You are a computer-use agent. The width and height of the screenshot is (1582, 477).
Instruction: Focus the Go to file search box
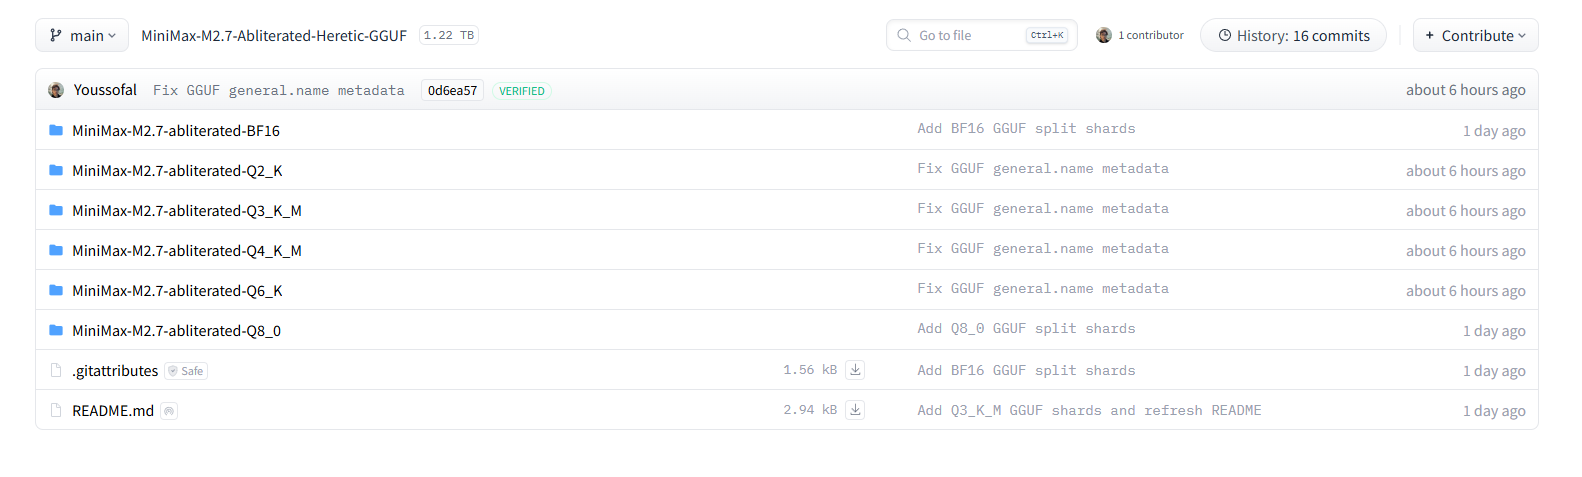(981, 35)
